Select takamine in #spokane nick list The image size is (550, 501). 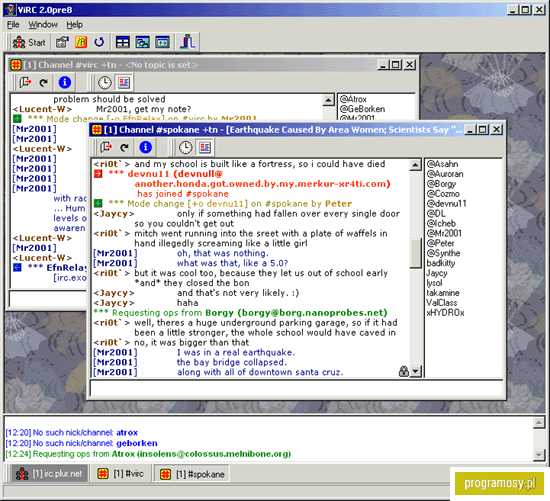(x=443, y=293)
